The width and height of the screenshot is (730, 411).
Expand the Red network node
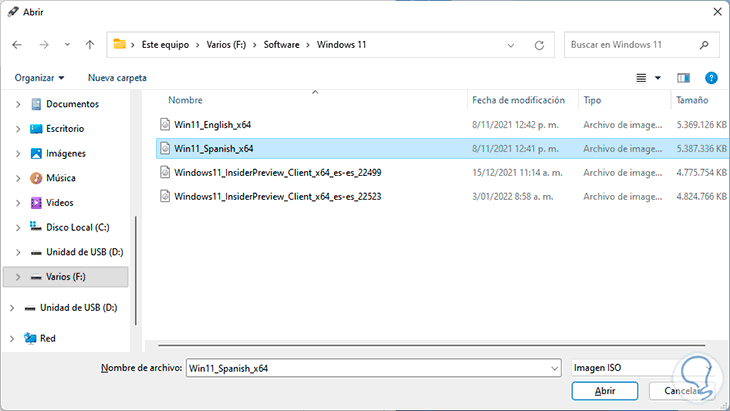point(12,339)
